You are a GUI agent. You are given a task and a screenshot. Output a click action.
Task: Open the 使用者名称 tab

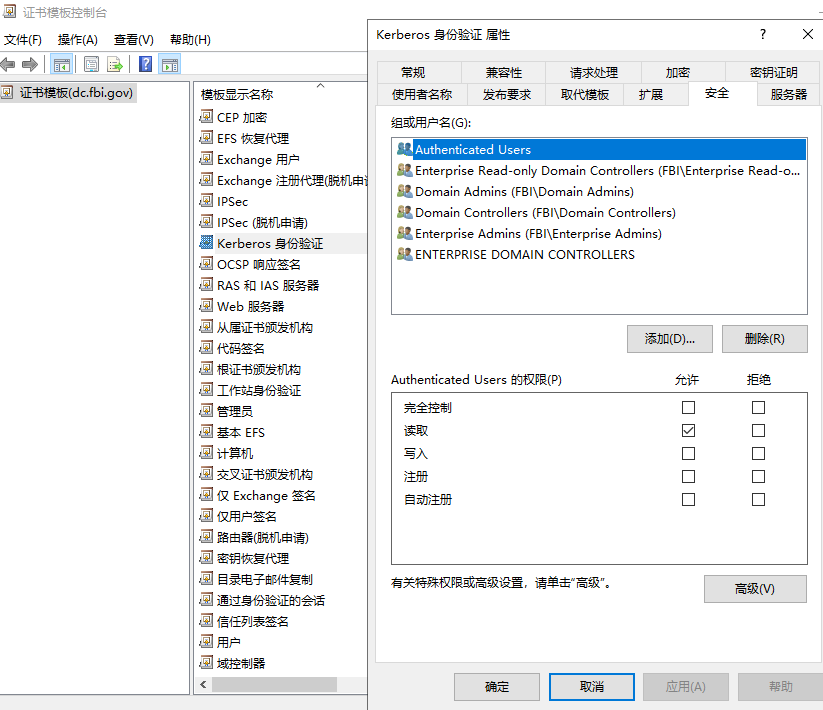[421, 94]
